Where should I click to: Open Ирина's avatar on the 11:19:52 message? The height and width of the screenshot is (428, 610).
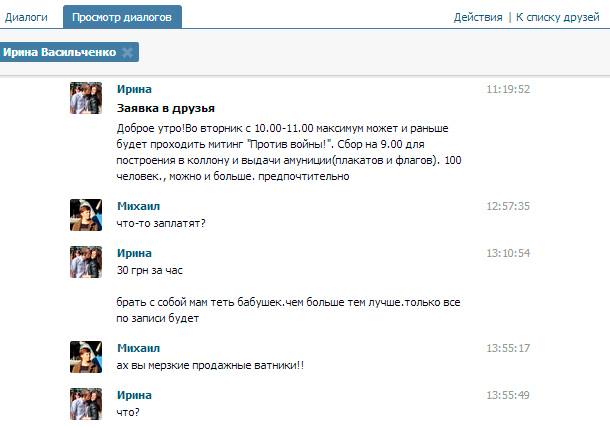point(85,98)
